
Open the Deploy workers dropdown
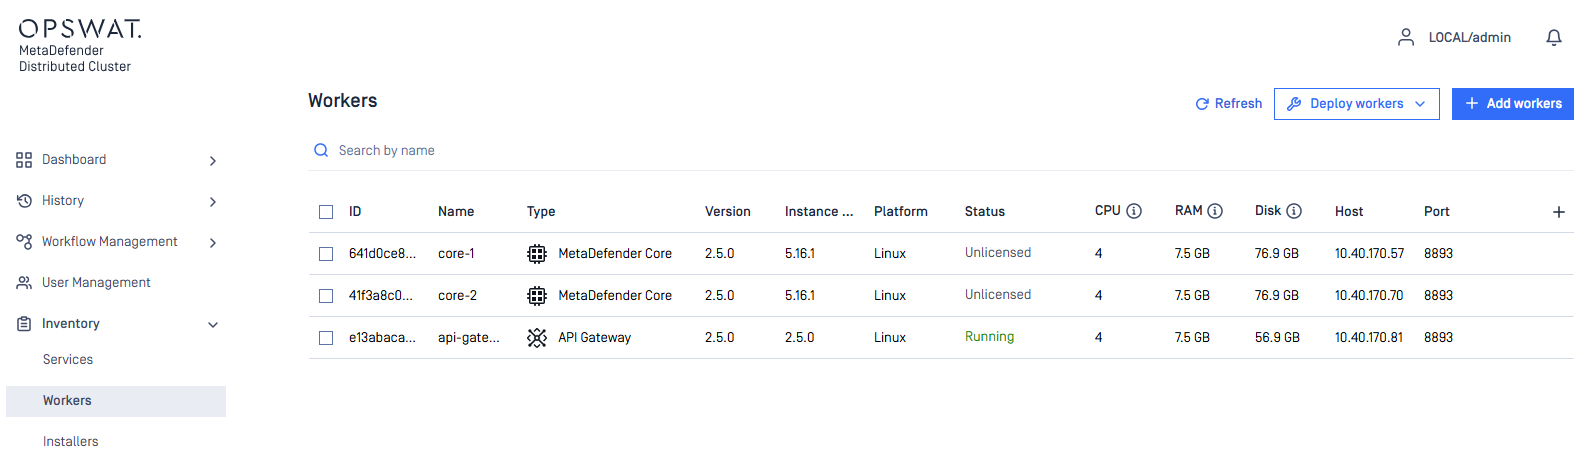coord(1356,104)
